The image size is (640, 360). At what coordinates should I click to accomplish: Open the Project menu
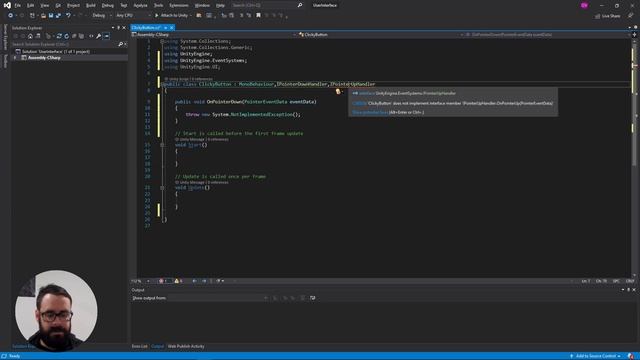tap(73, 5)
